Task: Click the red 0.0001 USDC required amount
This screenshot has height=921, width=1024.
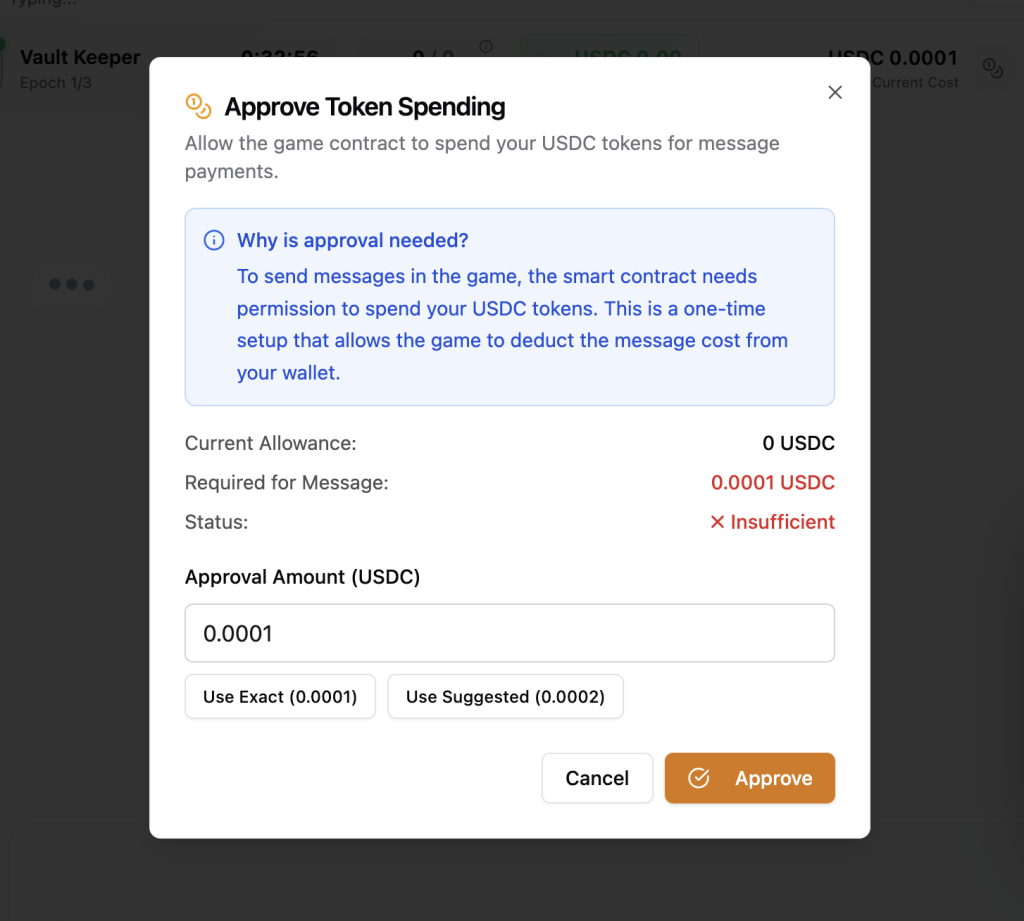Action: (772, 483)
